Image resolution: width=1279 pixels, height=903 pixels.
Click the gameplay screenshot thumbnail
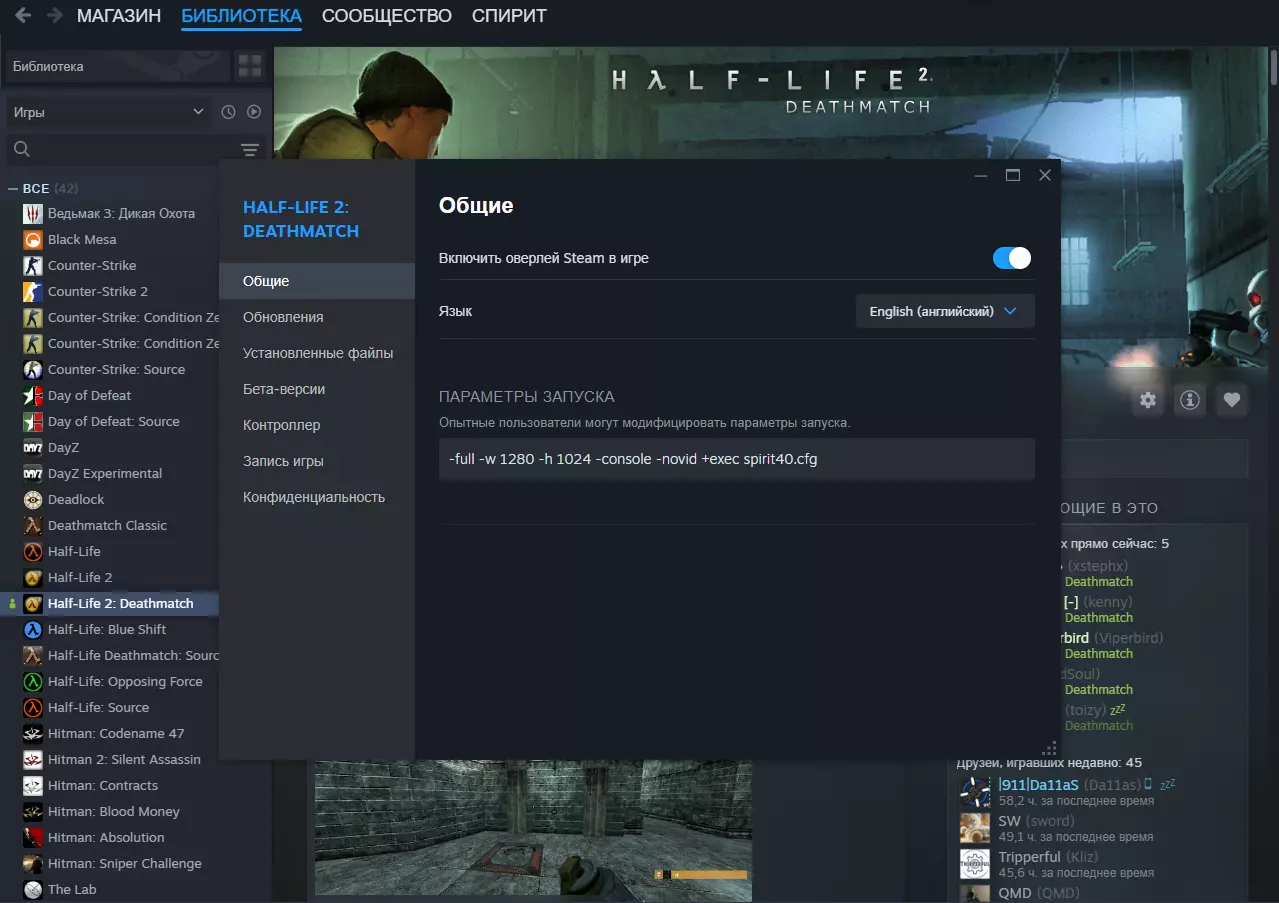[533, 828]
